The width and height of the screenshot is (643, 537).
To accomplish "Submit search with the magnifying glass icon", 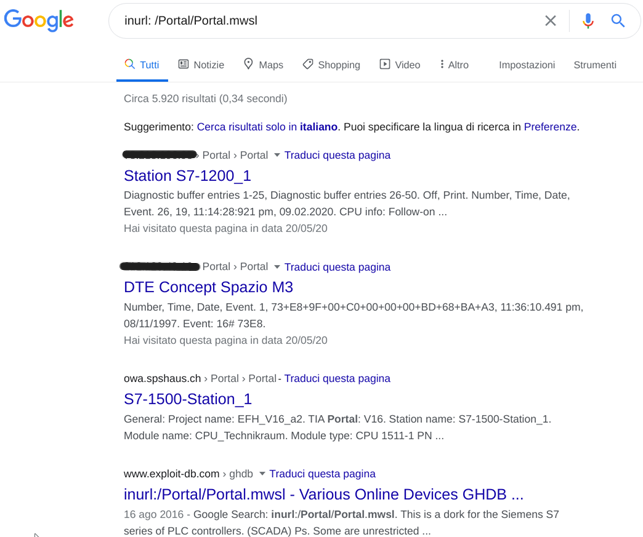I will point(618,20).
